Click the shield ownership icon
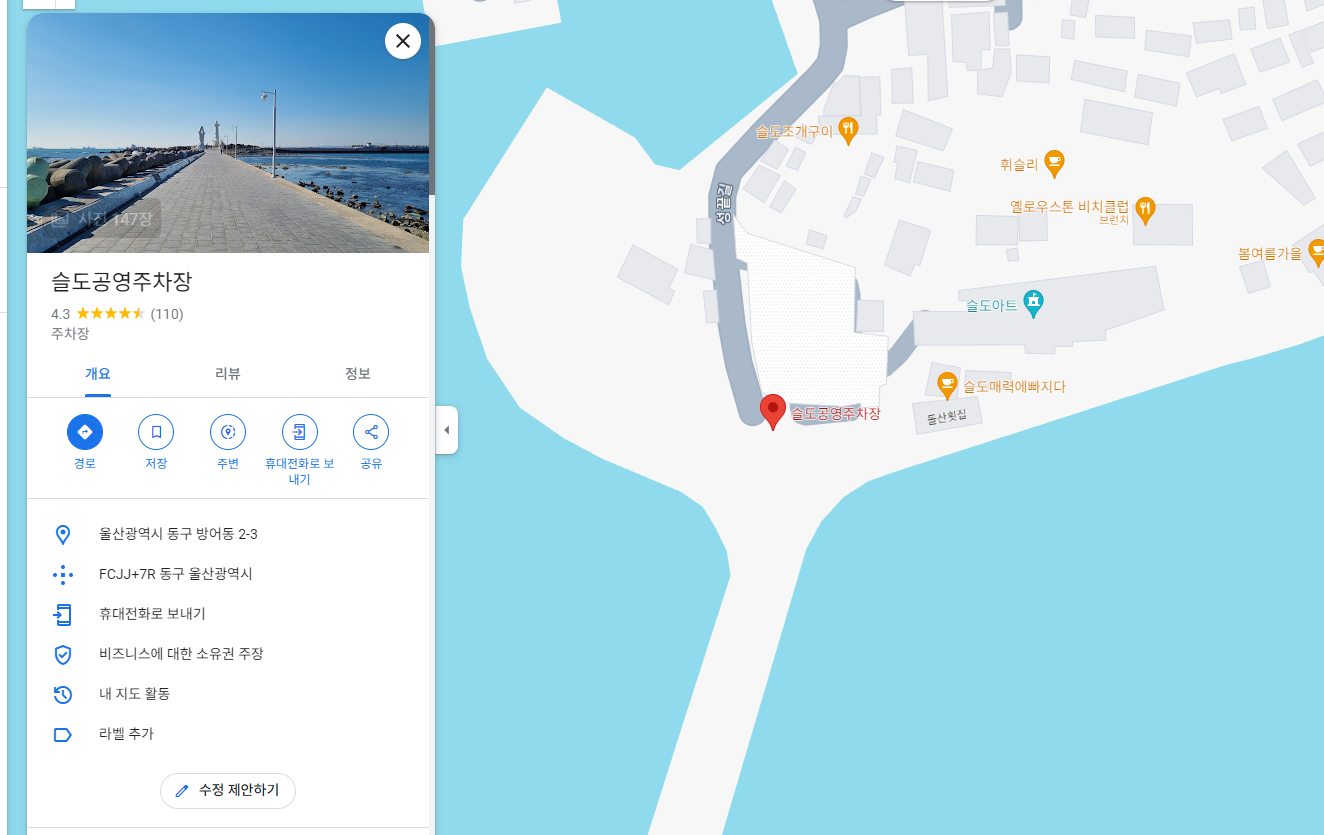The width and height of the screenshot is (1324, 835). (63, 654)
